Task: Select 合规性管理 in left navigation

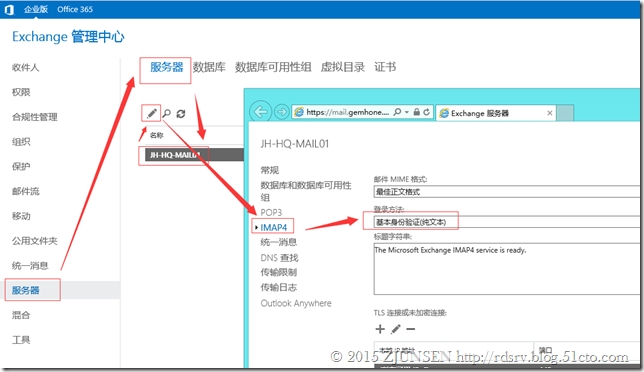Action: pos(34,117)
